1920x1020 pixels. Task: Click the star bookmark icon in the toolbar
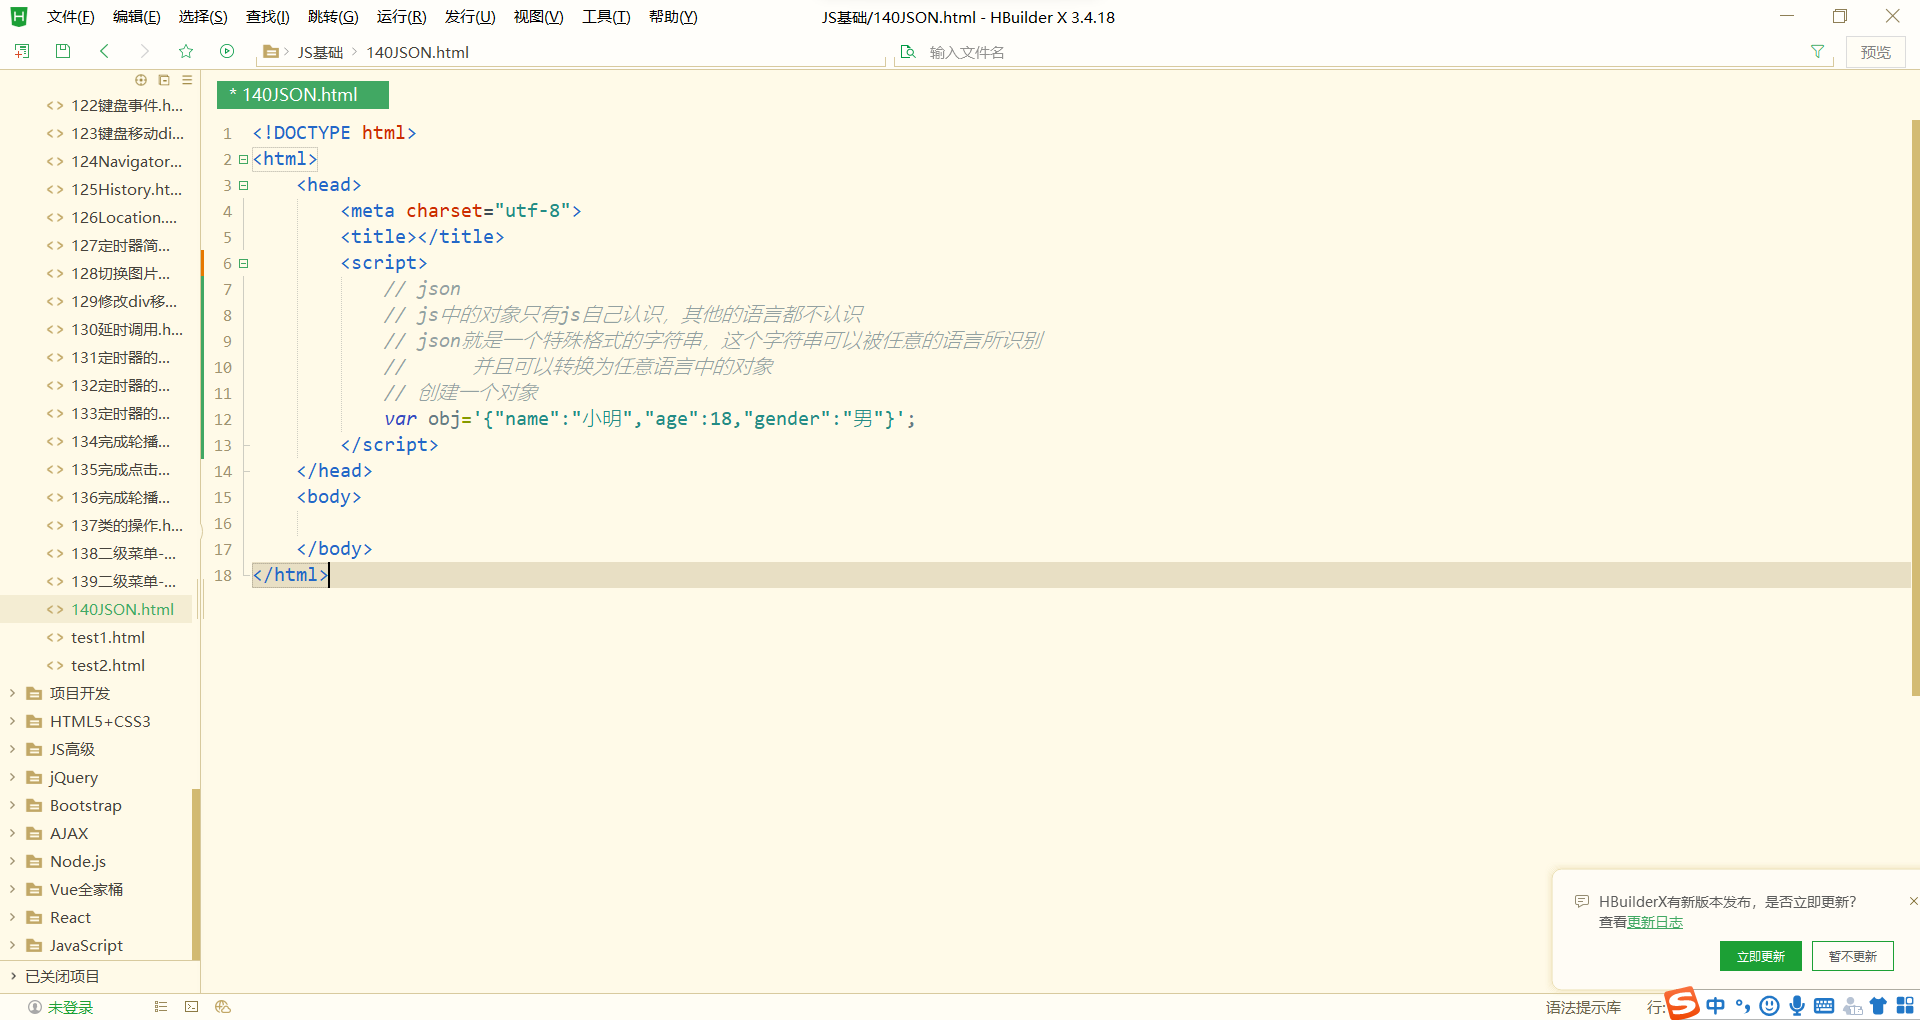185,51
